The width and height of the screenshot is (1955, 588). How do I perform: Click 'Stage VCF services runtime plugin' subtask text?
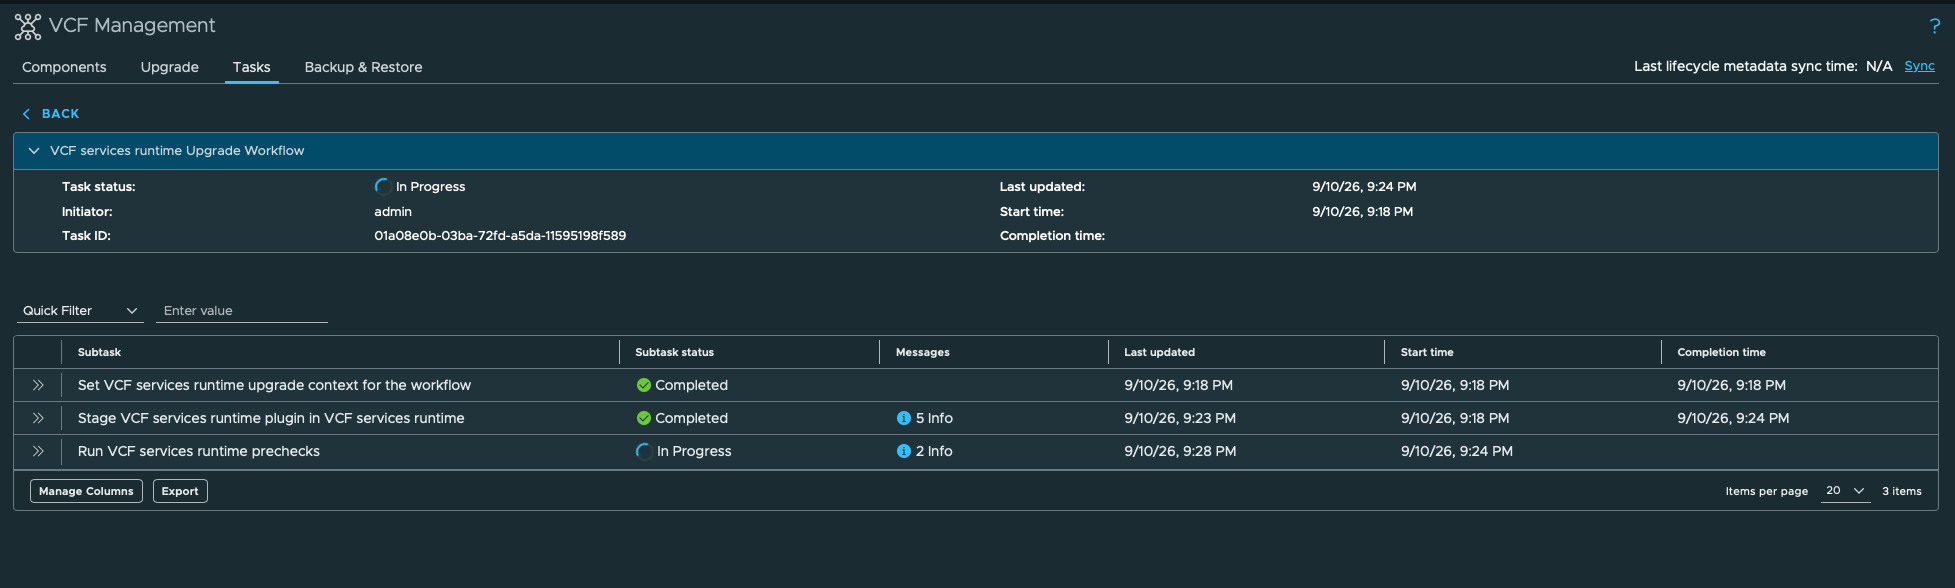271,418
